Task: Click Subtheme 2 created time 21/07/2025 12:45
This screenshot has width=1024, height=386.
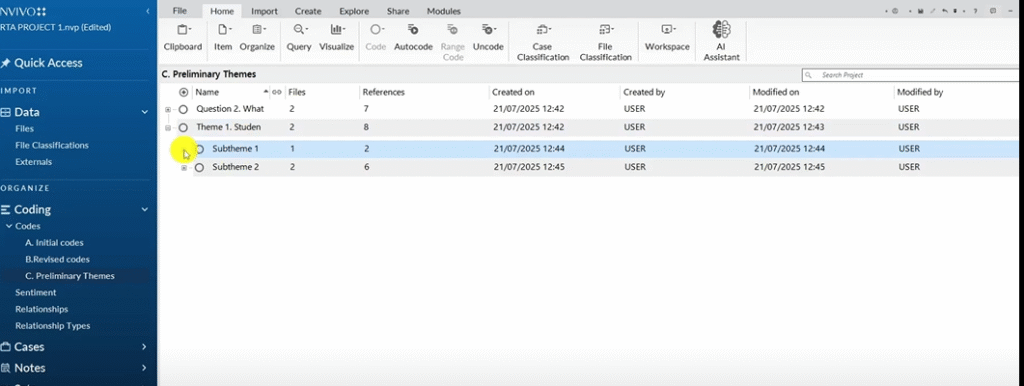Action: coord(529,167)
